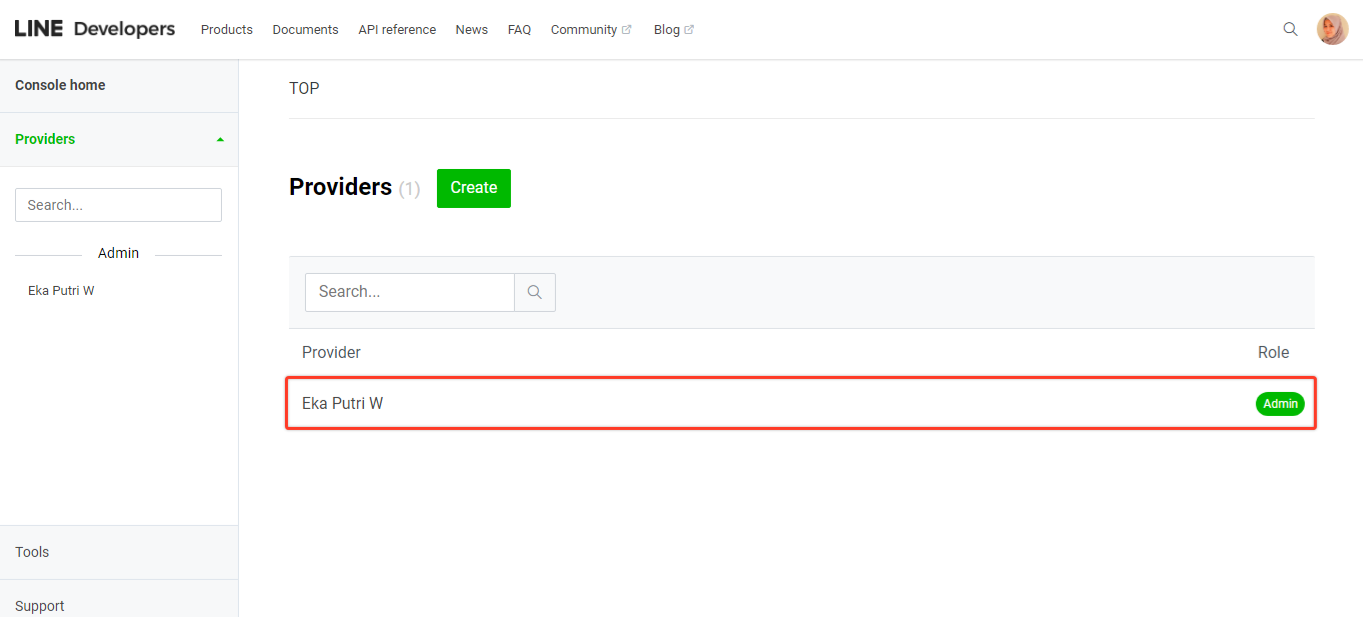Click the providers table search magnifier button
Viewport: 1363px width, 617px height.
click(535, 292)
